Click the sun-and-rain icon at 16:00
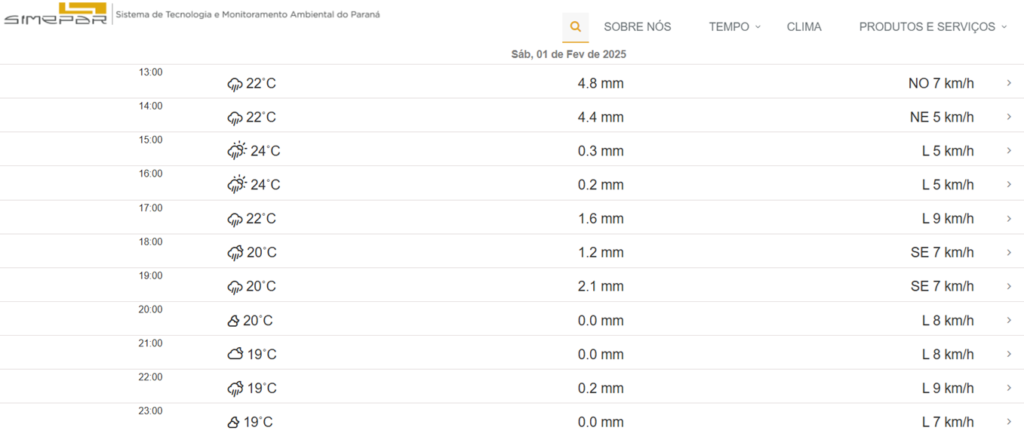The width and height of the screenshot is (1024, 443). click(x=237, y=185)
